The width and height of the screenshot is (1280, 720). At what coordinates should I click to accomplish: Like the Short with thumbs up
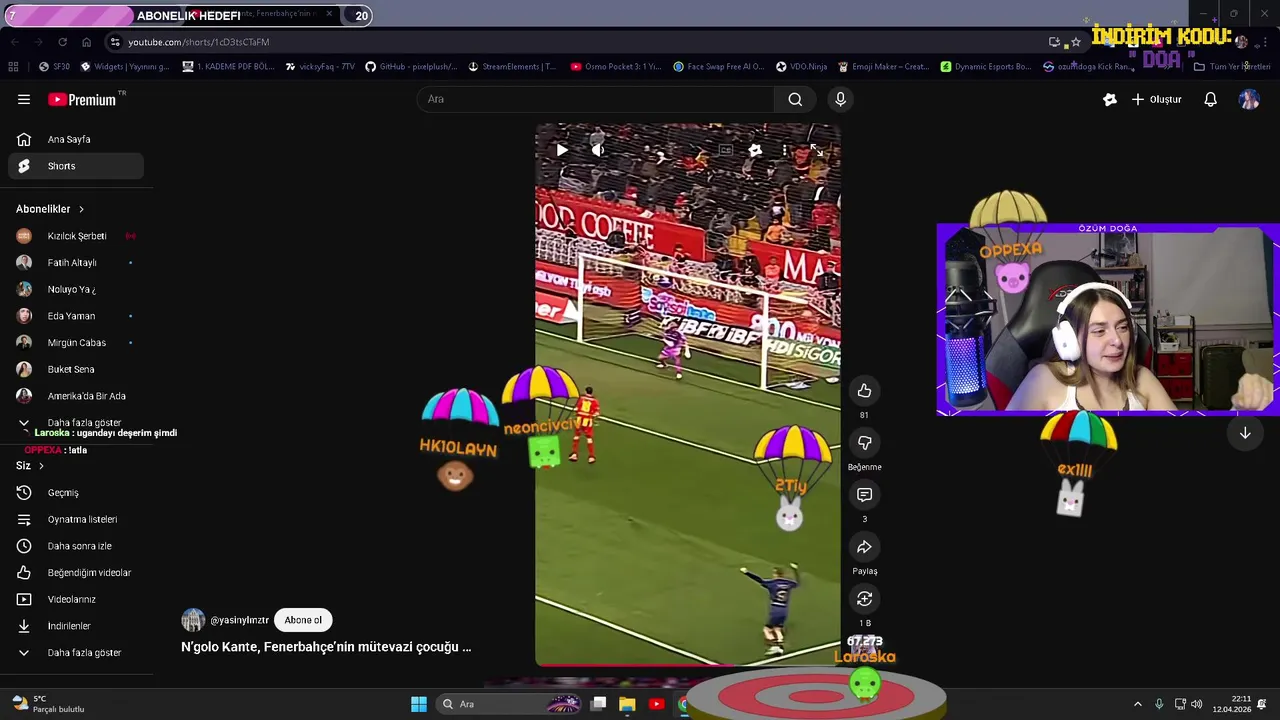[864, 391]
